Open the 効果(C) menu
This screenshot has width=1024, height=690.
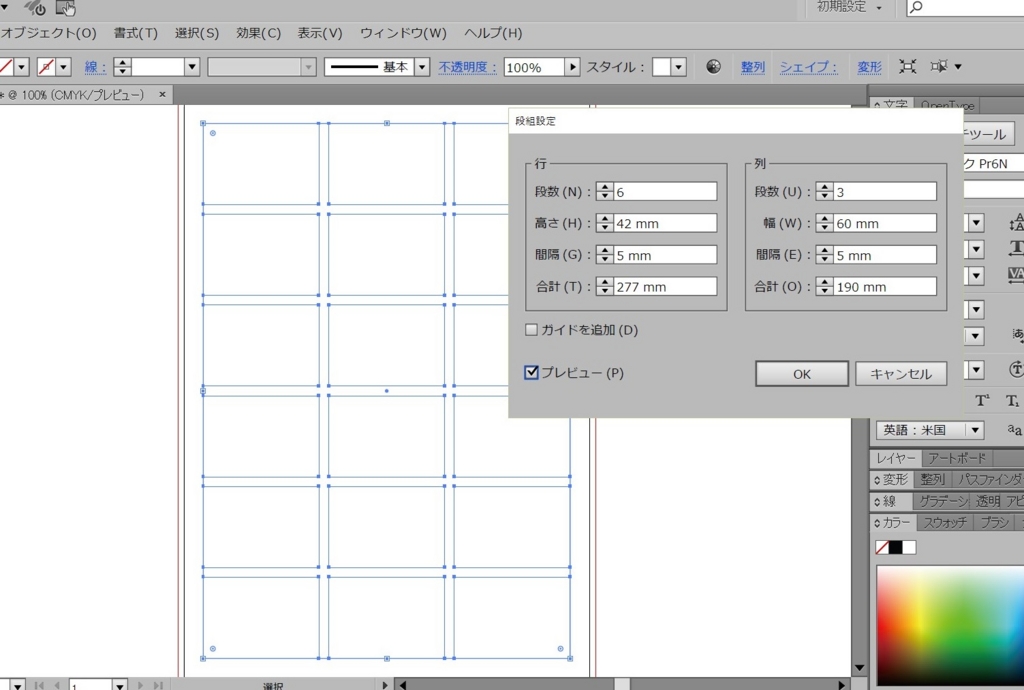click(258, 33)
